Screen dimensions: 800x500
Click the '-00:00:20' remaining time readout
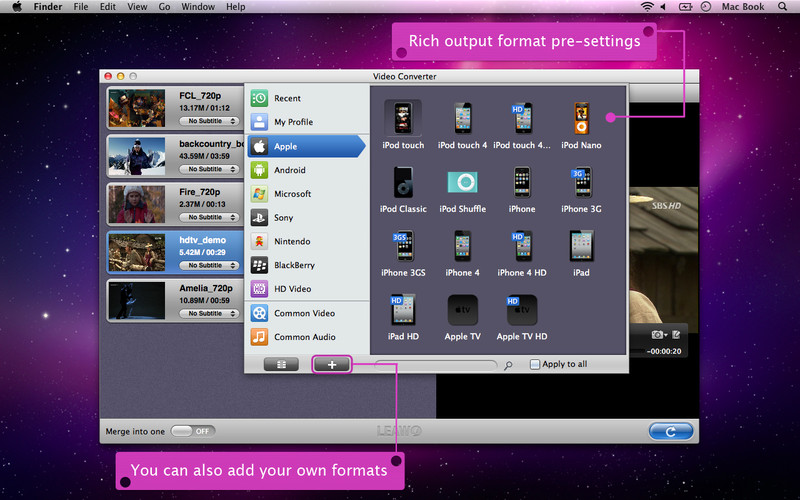664,351
